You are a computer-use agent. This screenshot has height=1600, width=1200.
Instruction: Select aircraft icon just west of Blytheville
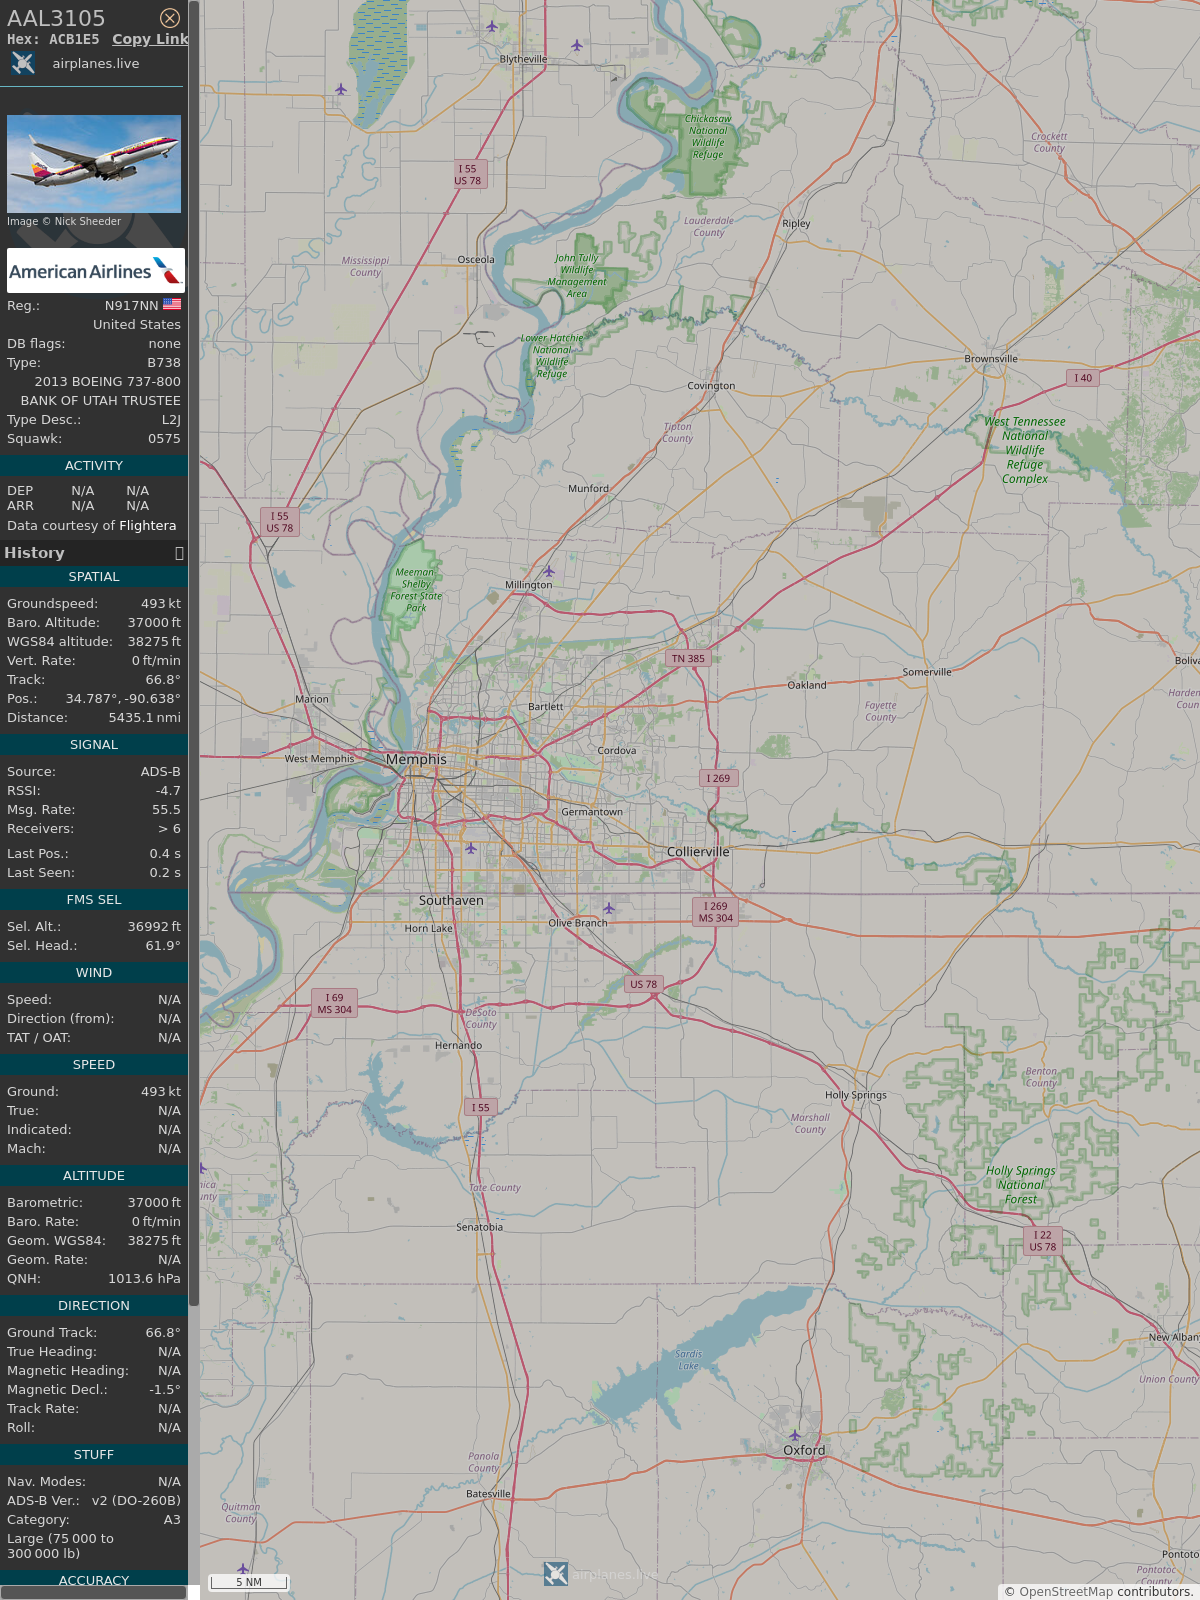click(x=492, y=26)
